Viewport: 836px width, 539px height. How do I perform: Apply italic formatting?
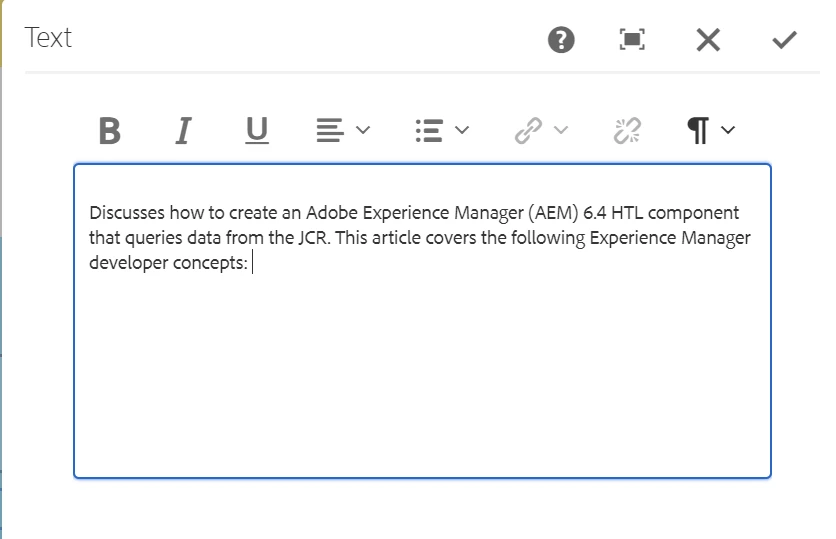coord(183,131)
